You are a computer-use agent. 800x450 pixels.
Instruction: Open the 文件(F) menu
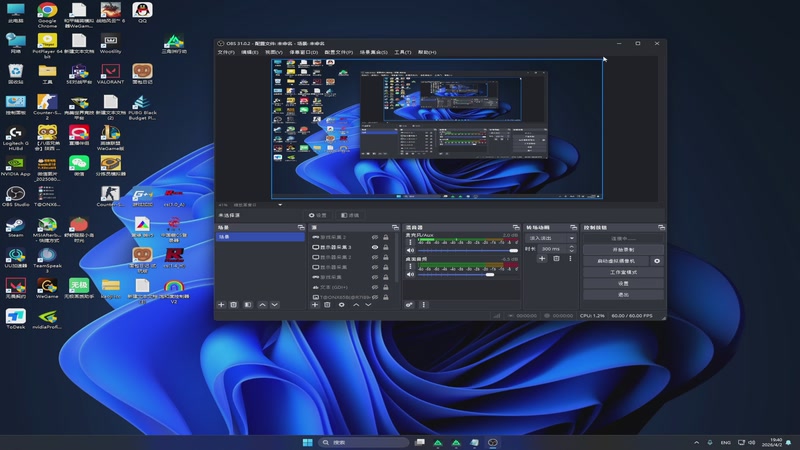tap(226, 52)
